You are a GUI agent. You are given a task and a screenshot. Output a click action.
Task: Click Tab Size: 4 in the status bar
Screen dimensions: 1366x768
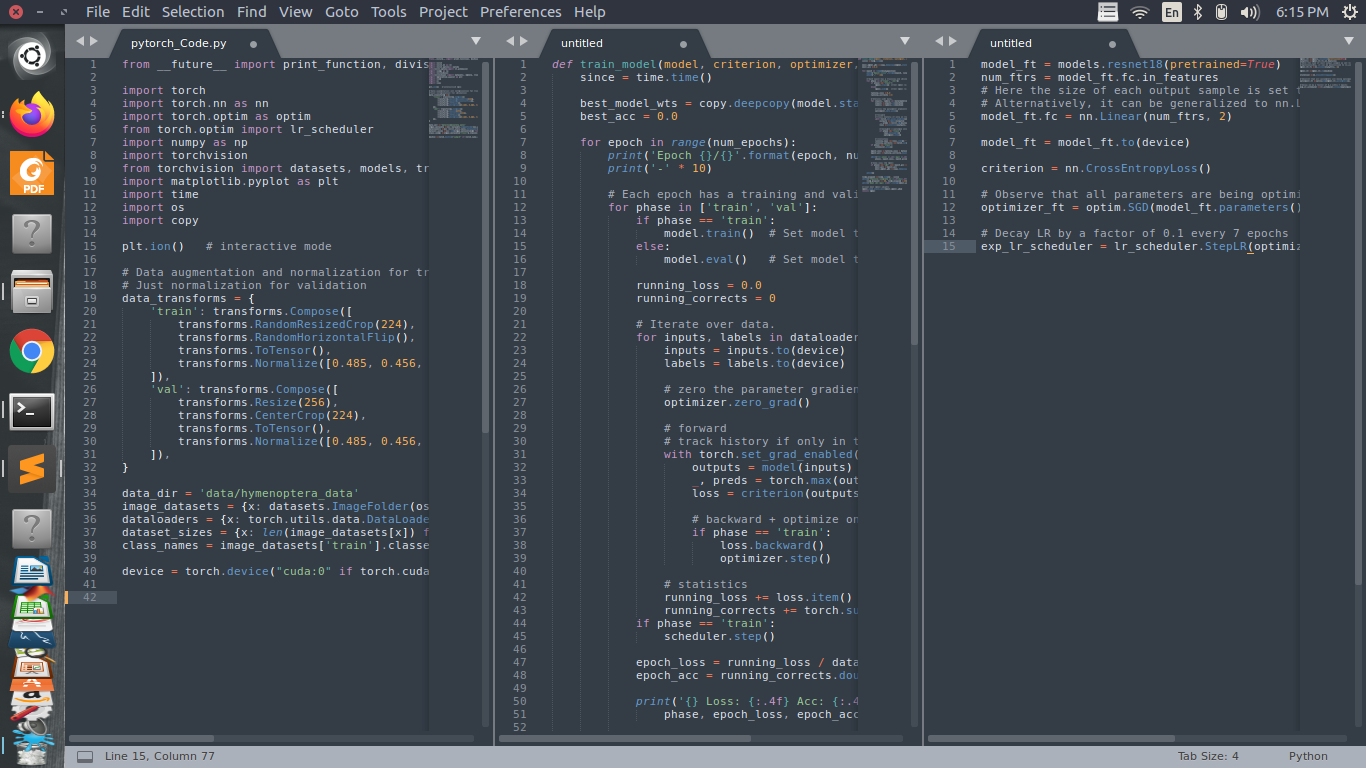[x=1207, y=756]
